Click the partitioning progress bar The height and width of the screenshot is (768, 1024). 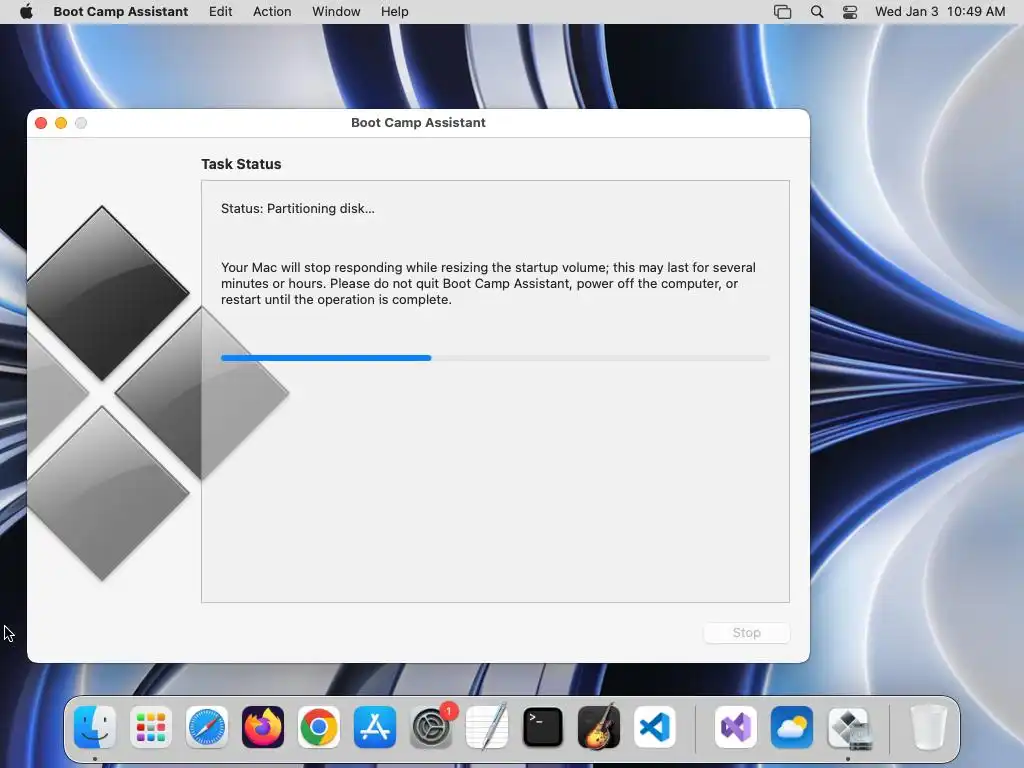point(495,358)
